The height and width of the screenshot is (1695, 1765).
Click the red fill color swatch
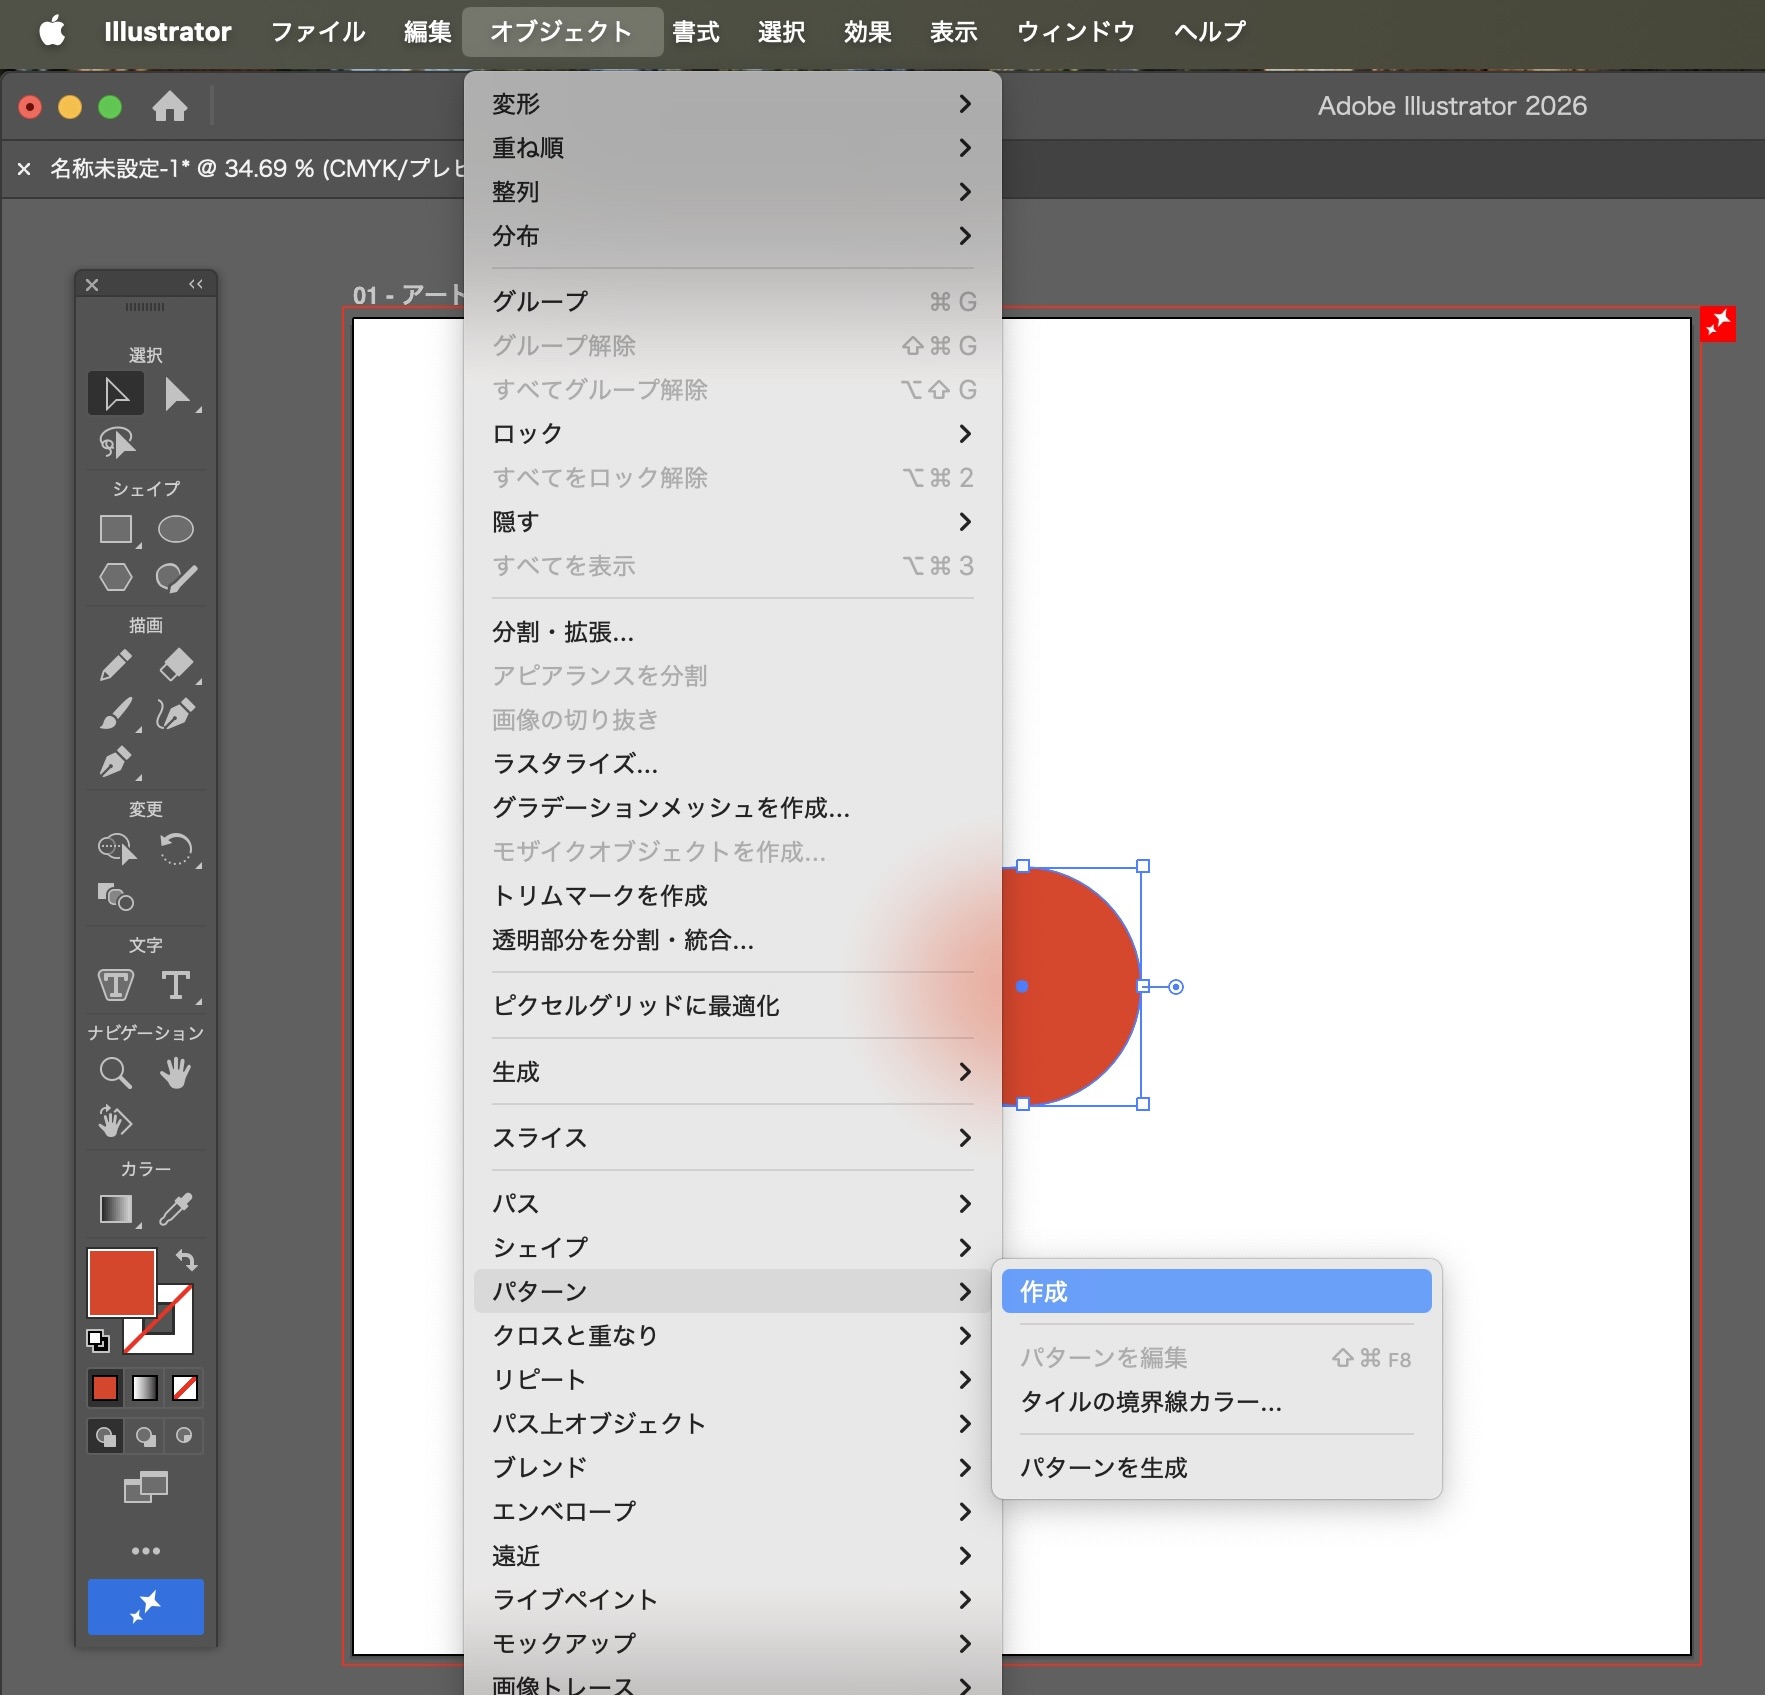[x=120, y=1281]
